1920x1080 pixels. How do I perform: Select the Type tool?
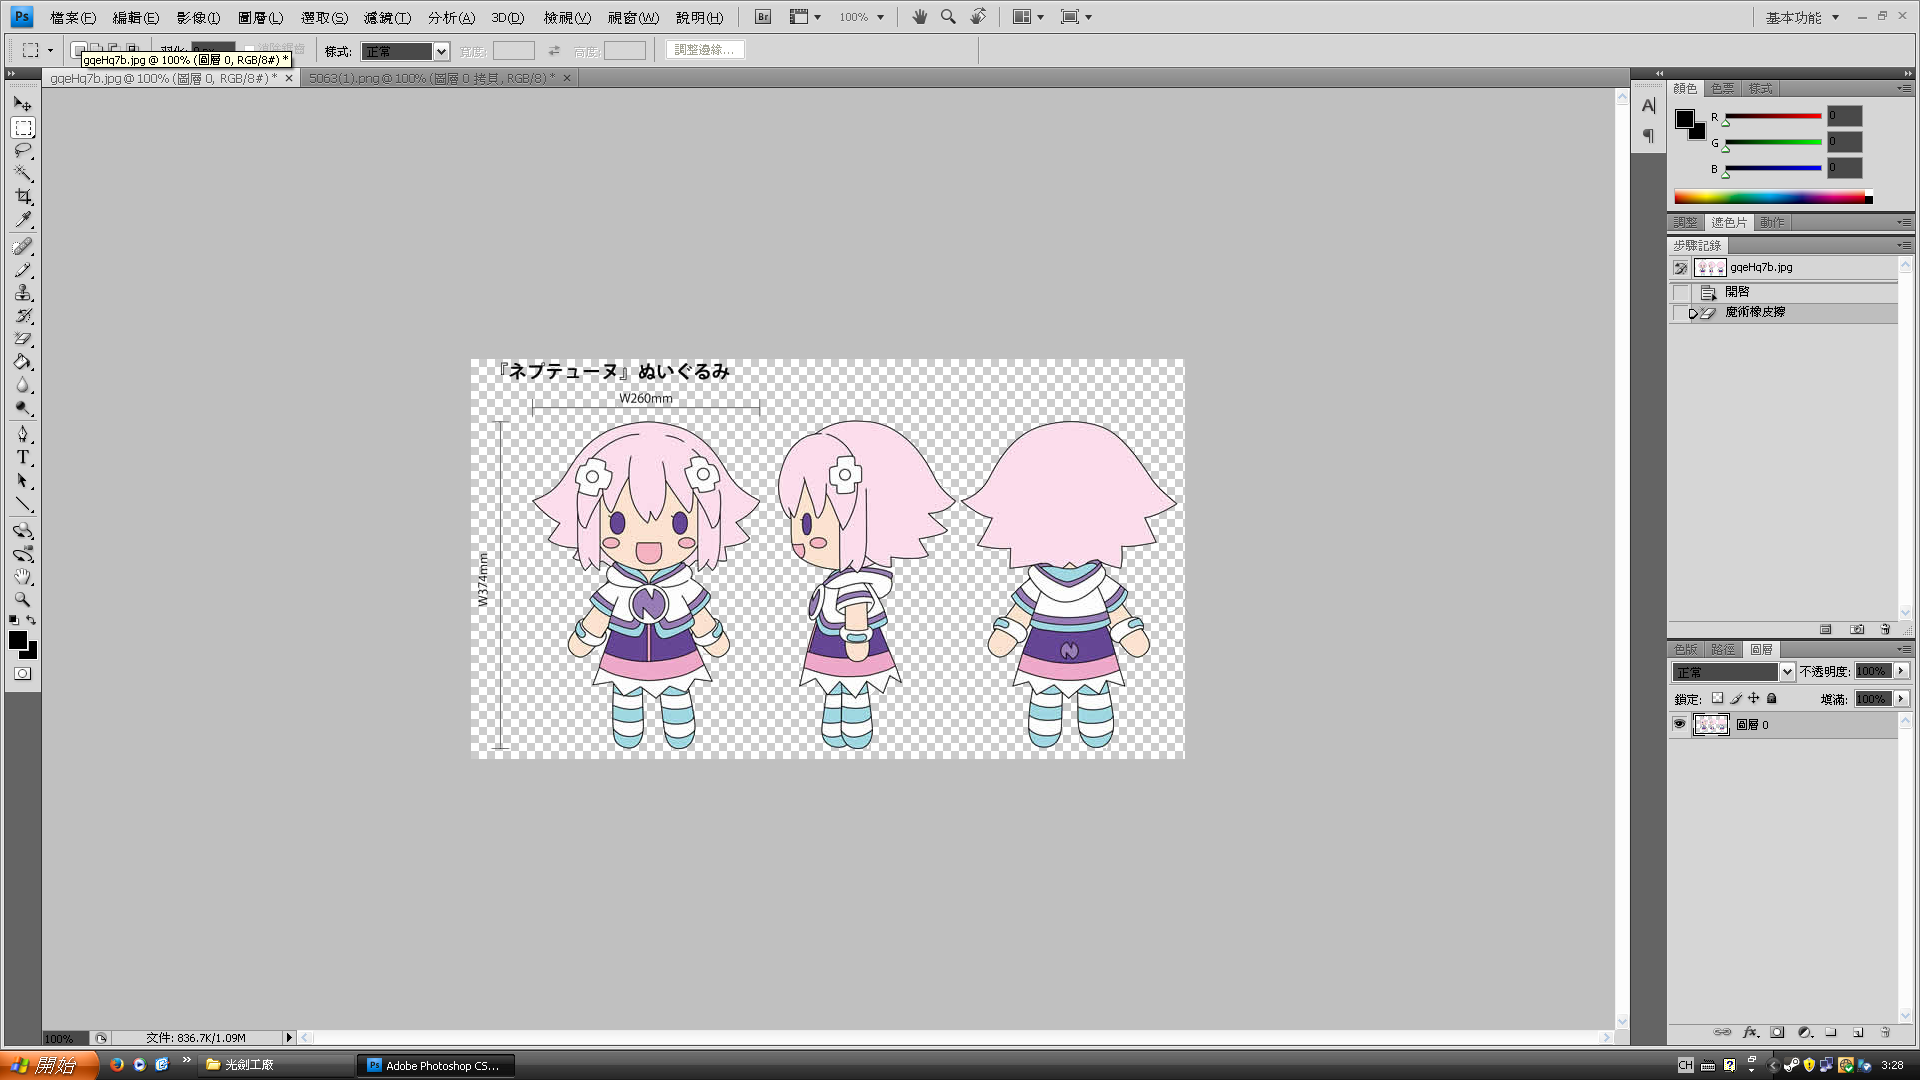[x=23, y=457]
